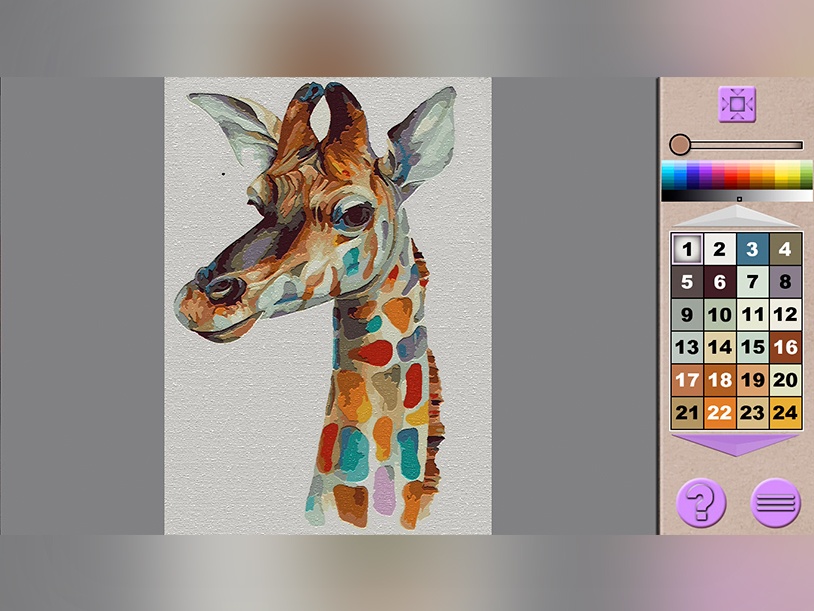The width and height of the screenshot is (814, 611).
Task: Expand palette with the purple down arrow
Action: (x=736, y=445)
